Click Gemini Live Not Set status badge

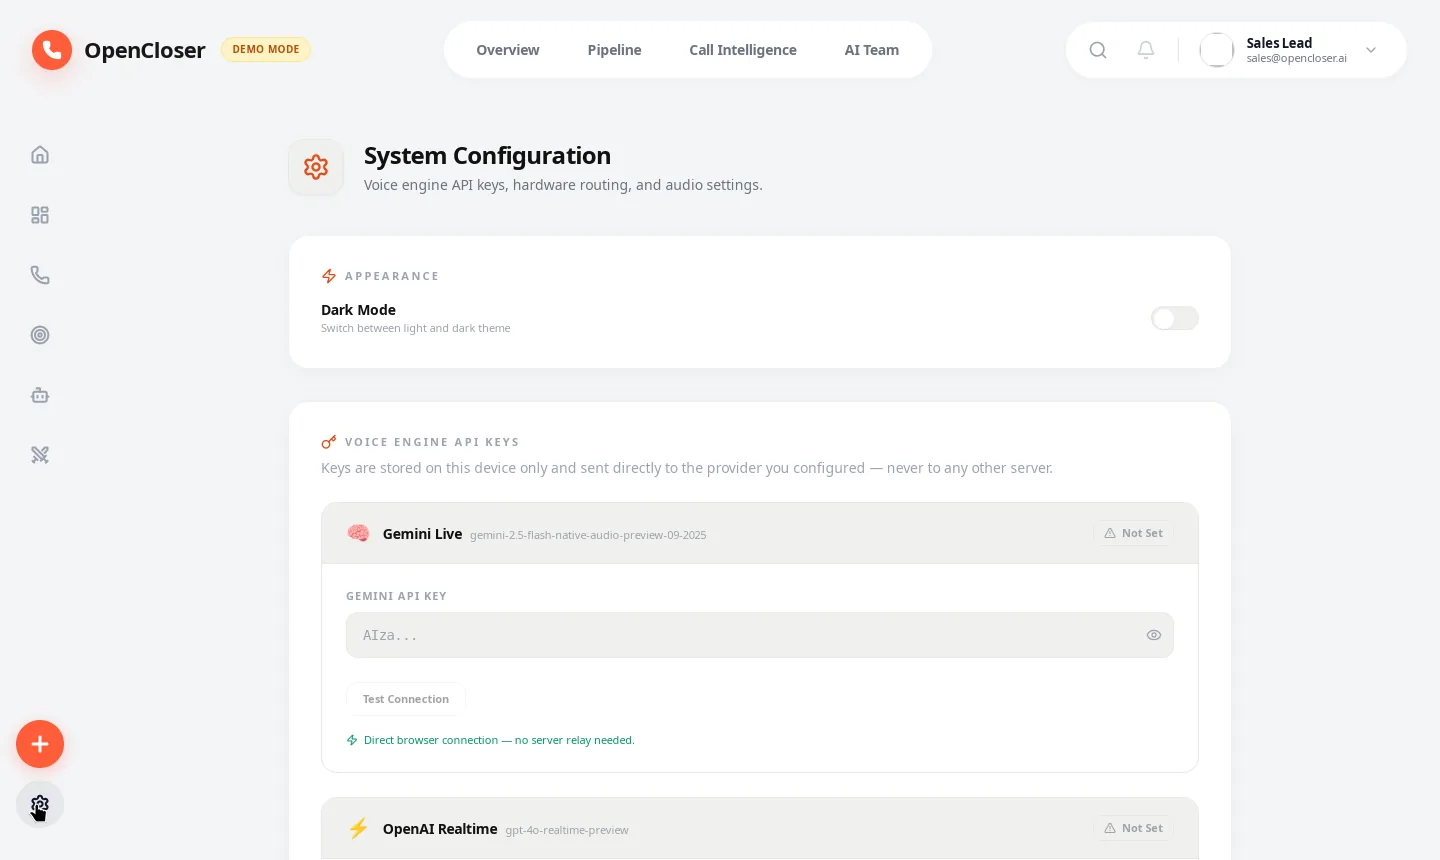(x=1134, y=533)
